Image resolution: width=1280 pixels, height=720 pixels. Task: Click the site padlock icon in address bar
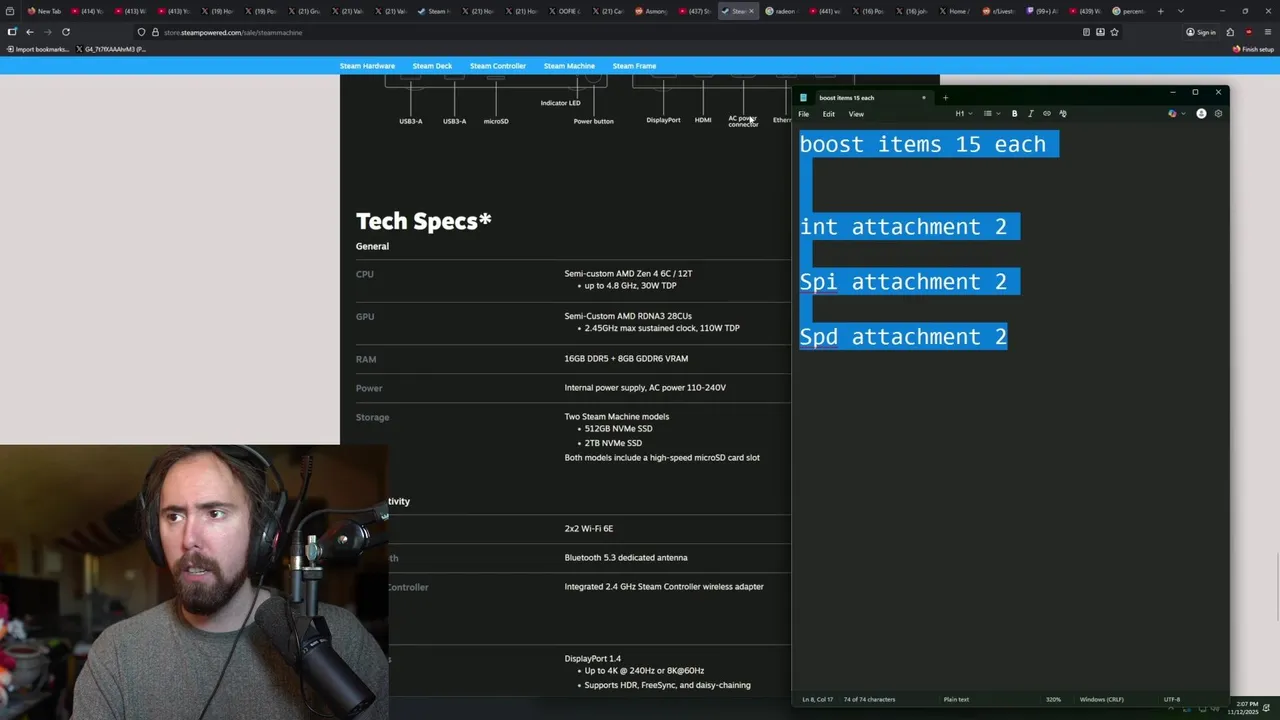(155, 32)
